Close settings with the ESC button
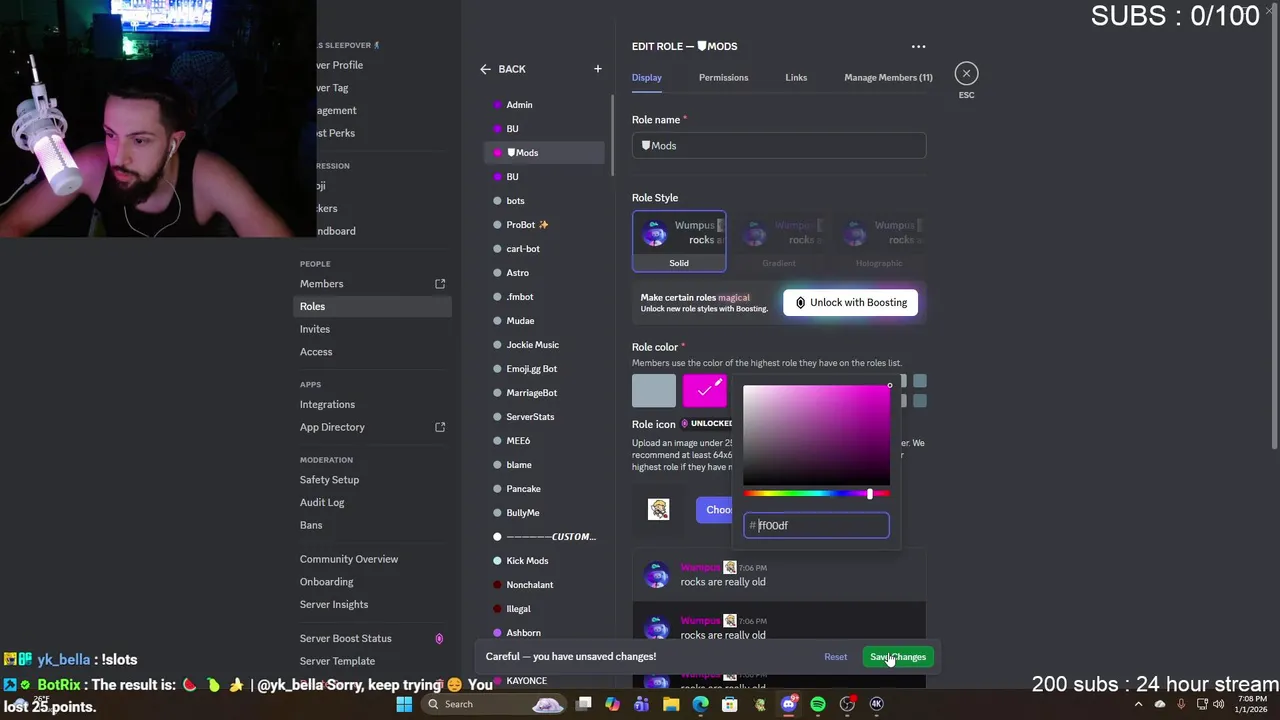Viewport: 1280px width, 720px height. pyautogui.click(x=966, y=73)
